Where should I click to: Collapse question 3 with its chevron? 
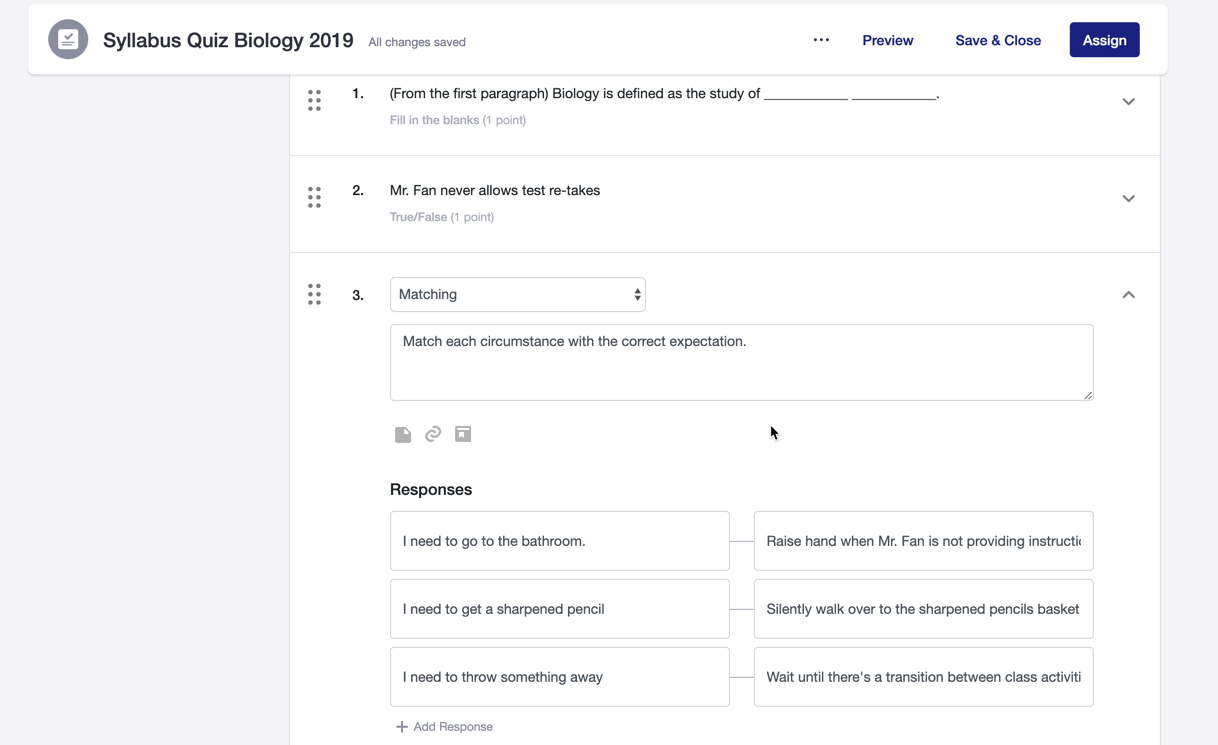pyautogui.click(x=1128, y=295)
